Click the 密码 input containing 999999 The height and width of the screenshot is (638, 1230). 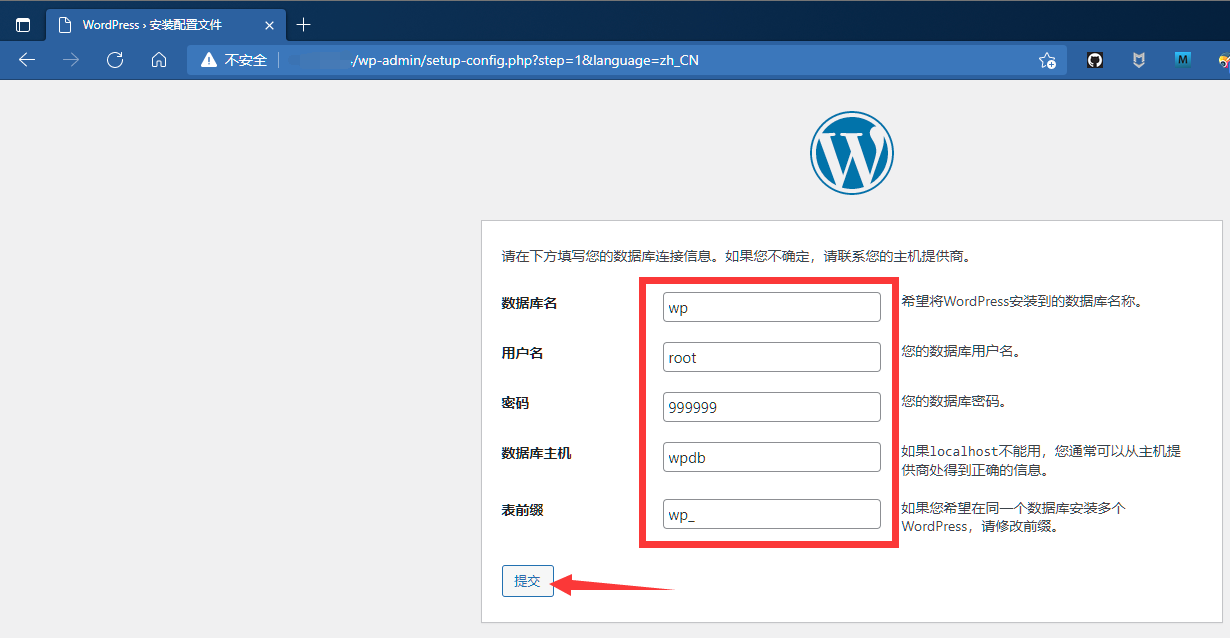pos(771,407)
